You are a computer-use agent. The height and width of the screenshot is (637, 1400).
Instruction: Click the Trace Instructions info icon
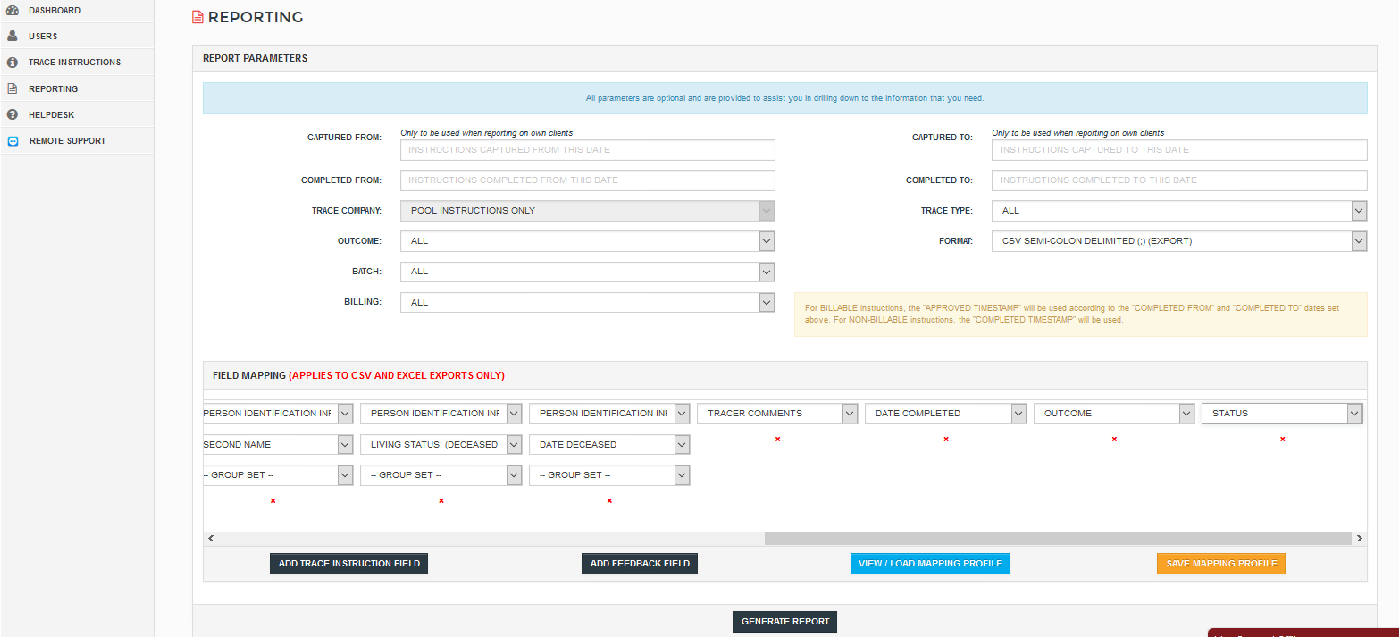point(13,62)
